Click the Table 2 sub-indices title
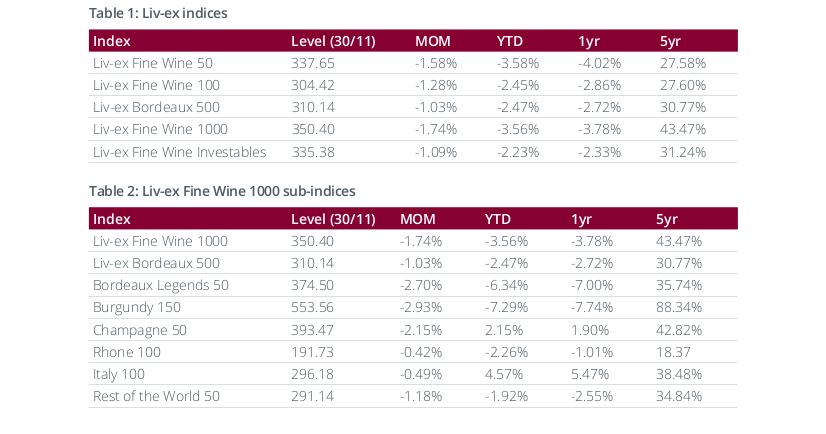826x434 pixels. pos(221,190)
